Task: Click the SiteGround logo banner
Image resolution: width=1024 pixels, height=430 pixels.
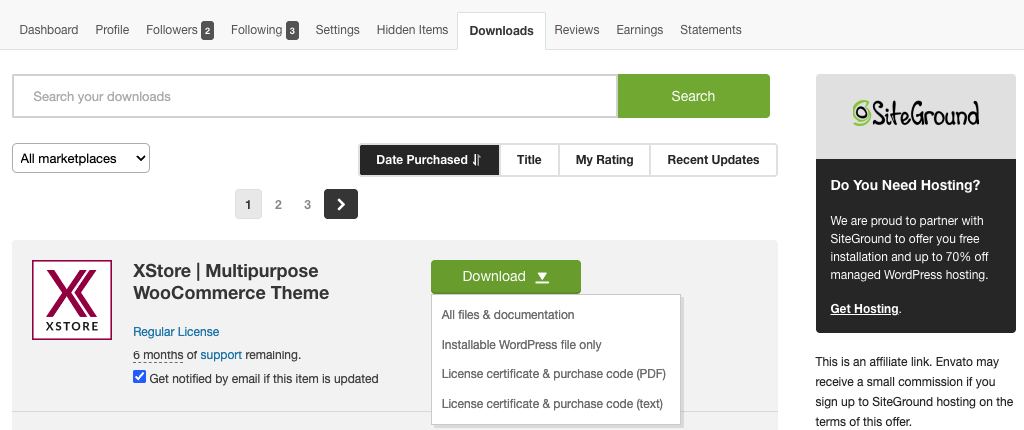Action: 915,115
